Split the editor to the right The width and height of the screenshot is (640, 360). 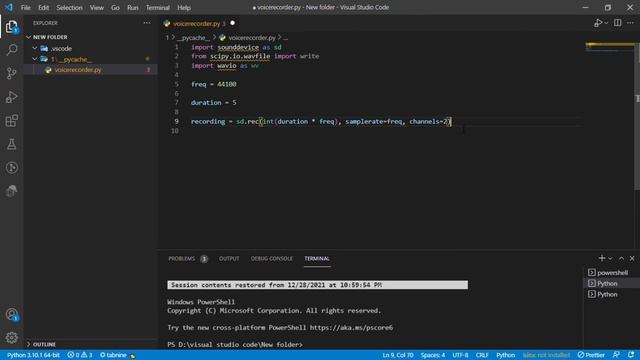618,23
